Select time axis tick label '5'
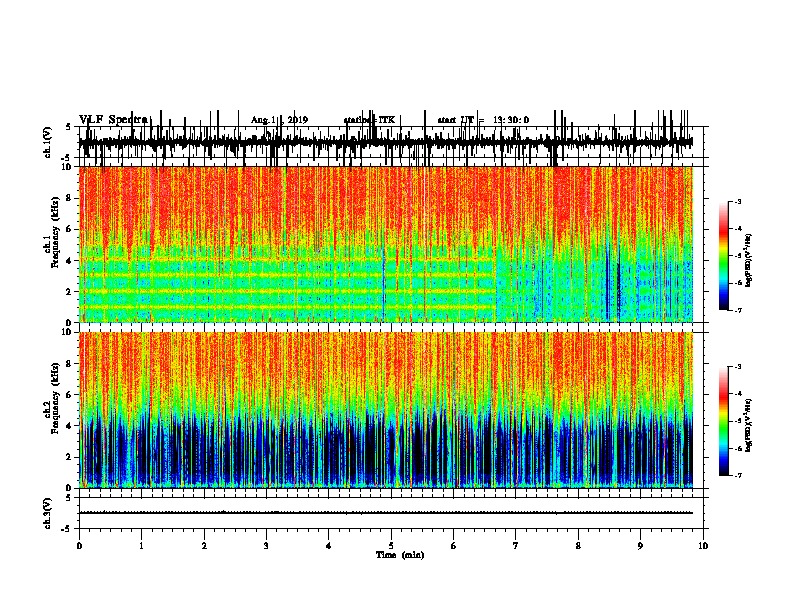 pyautogui.click(x=391, y=546)
